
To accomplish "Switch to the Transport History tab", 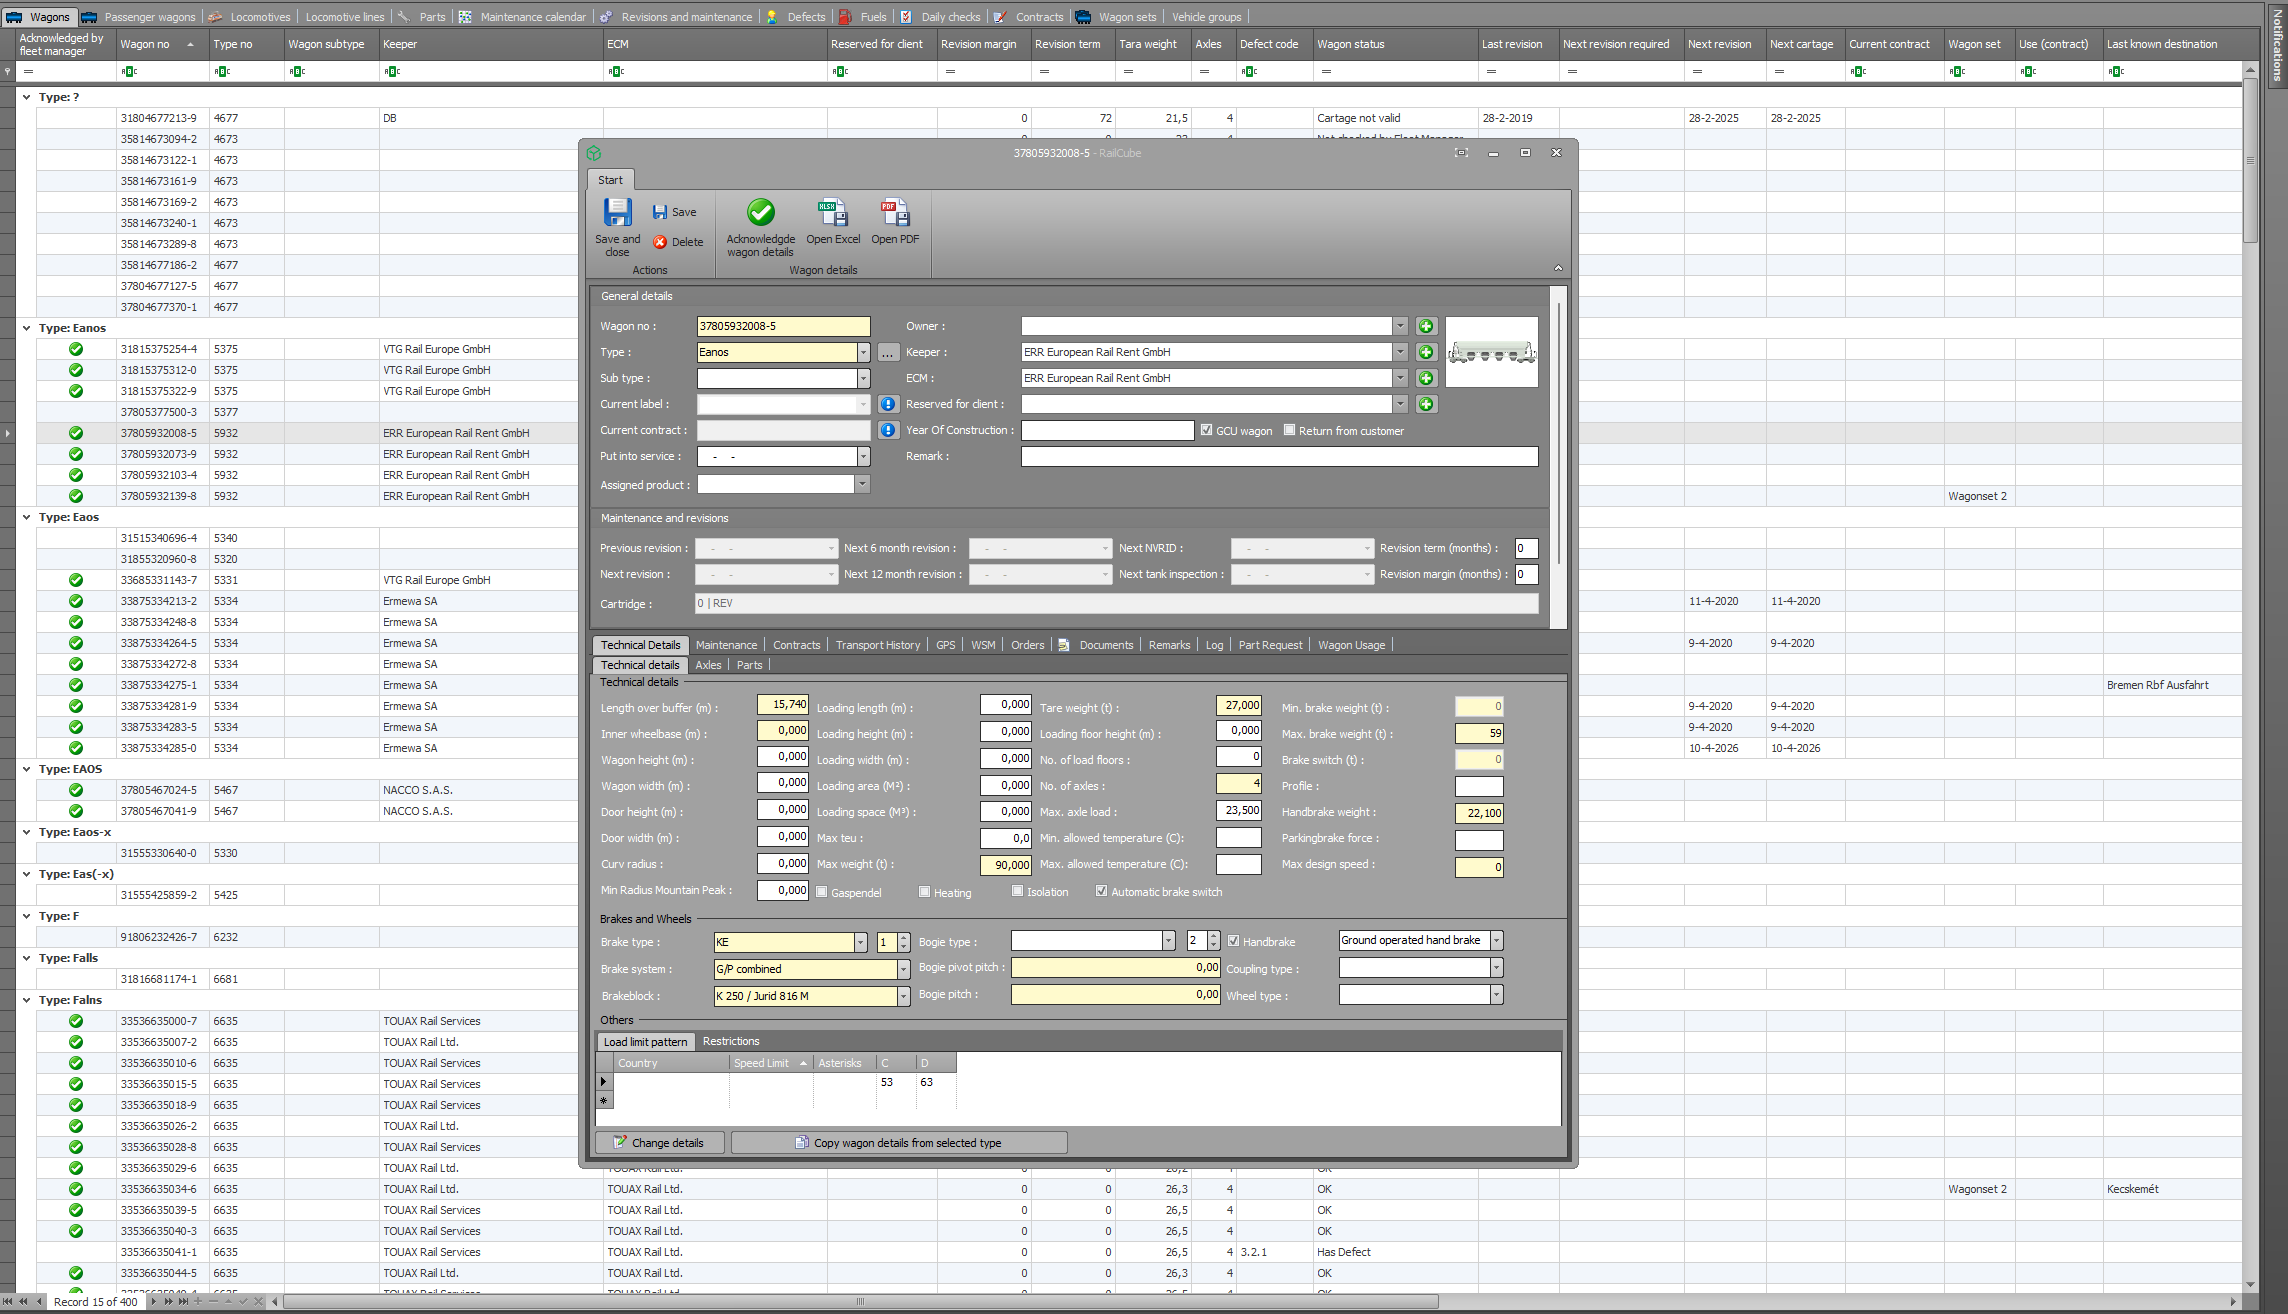I will (877, 645).
